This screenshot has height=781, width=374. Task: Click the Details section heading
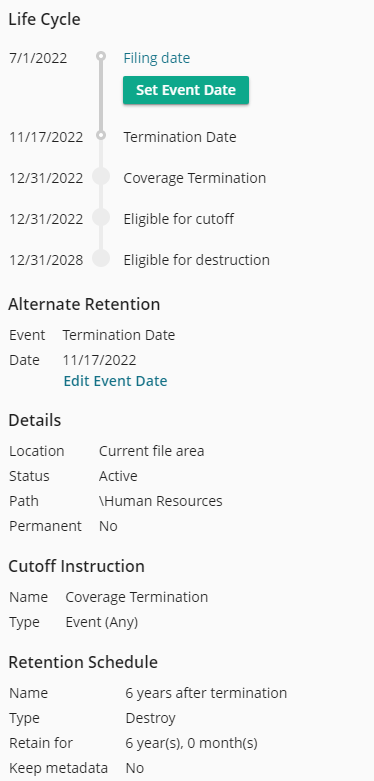pos(35,420)
